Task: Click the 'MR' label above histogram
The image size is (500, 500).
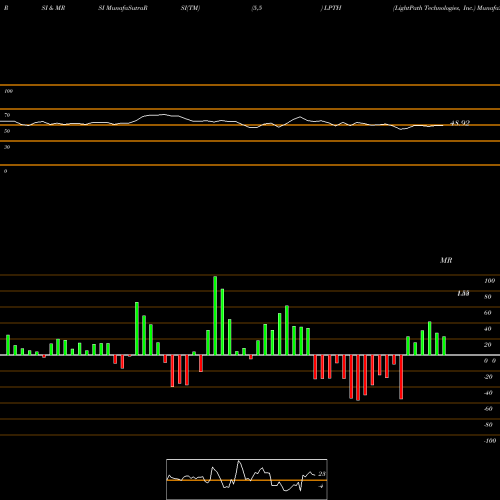Action: (446, 260)
